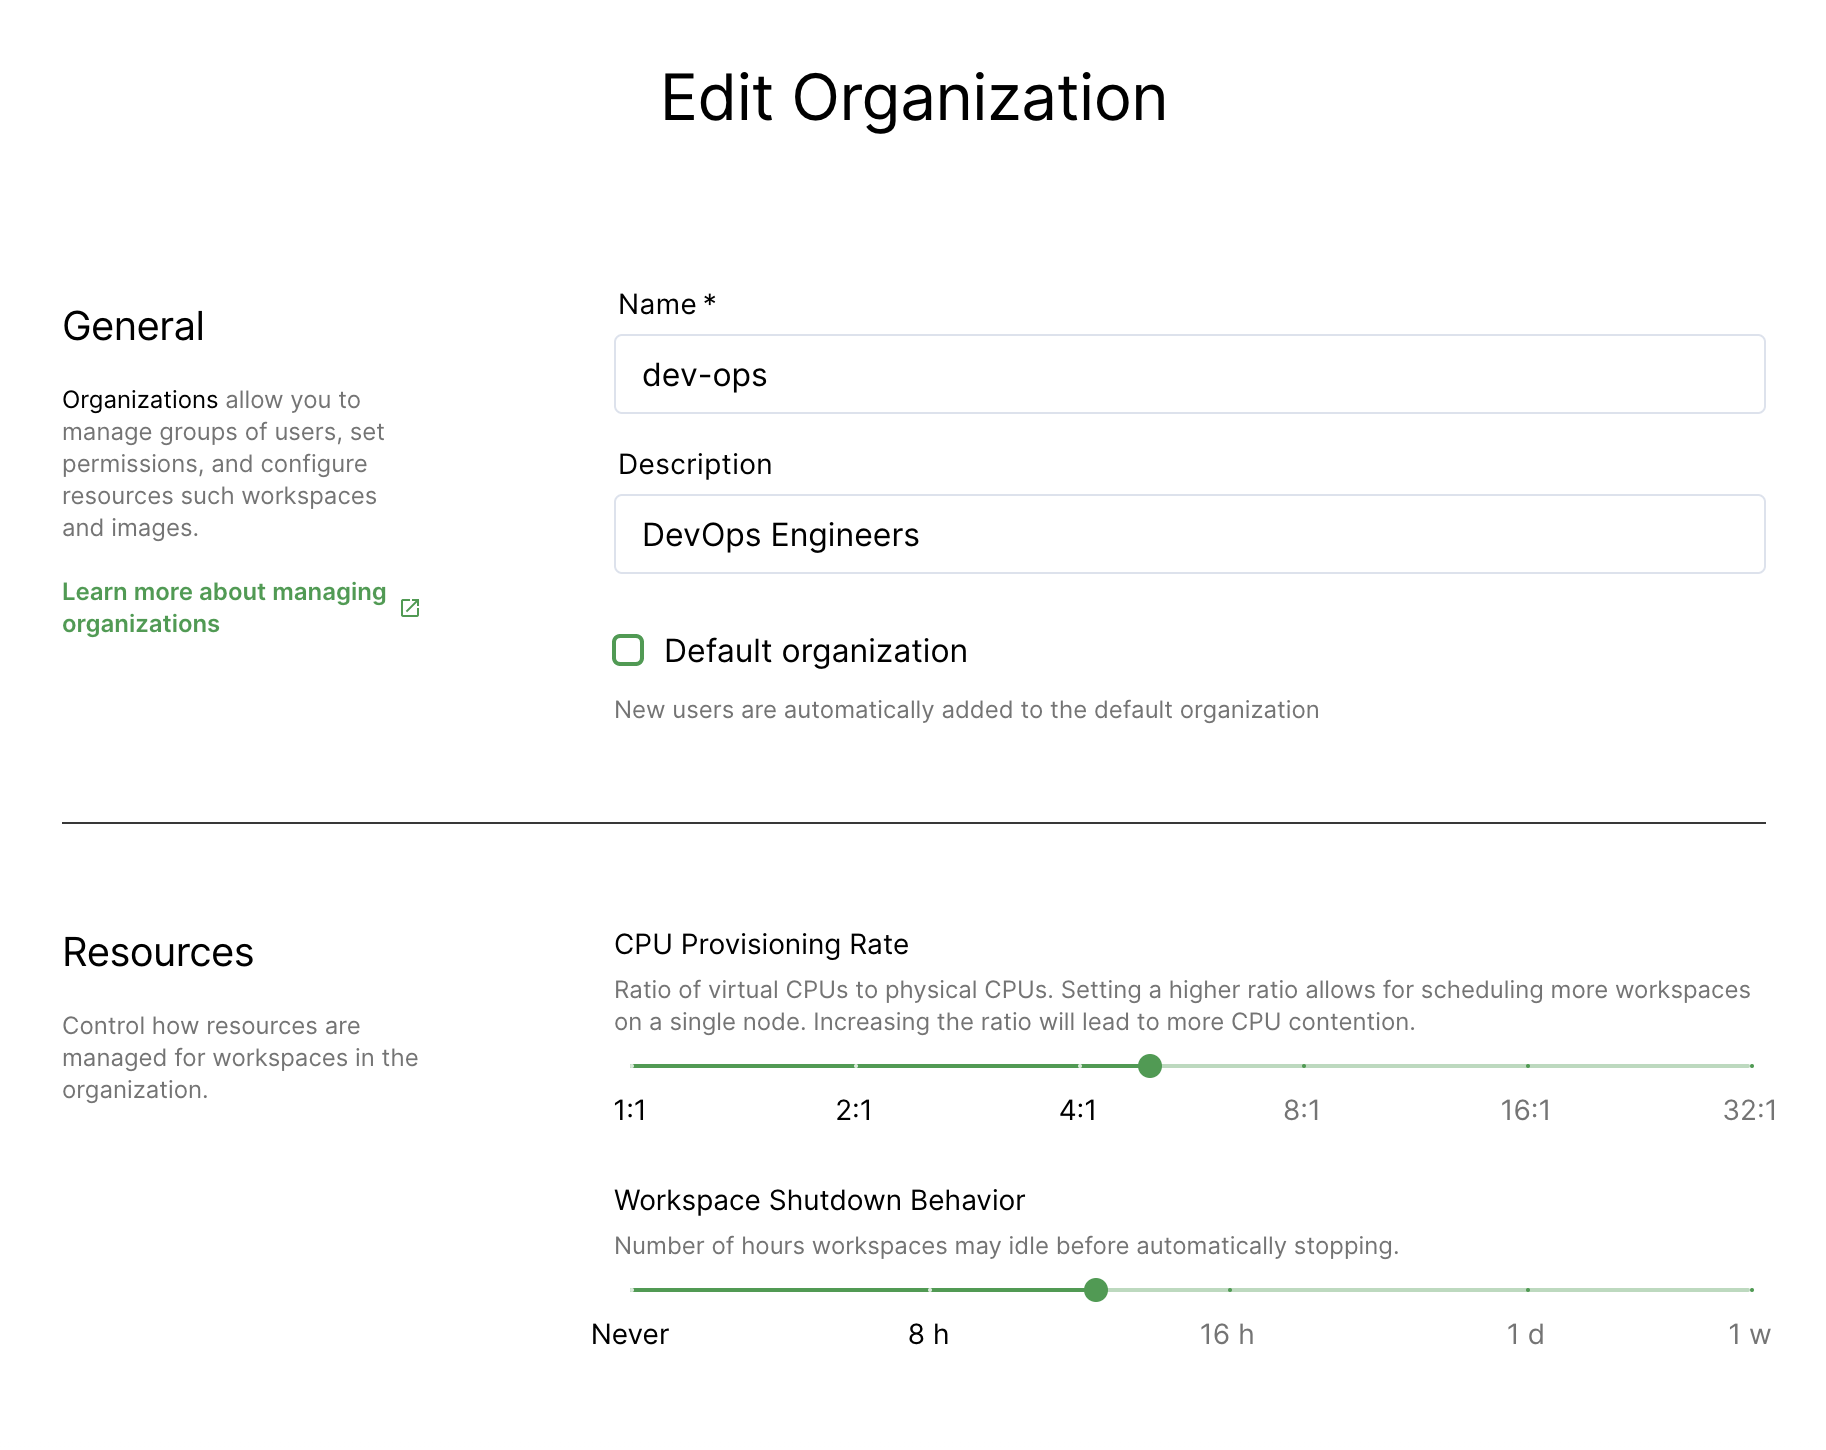Set CPU Provisioning Rate to 2:1
Viewport: 1826px width, 1450px height.
coord(856,1066)
